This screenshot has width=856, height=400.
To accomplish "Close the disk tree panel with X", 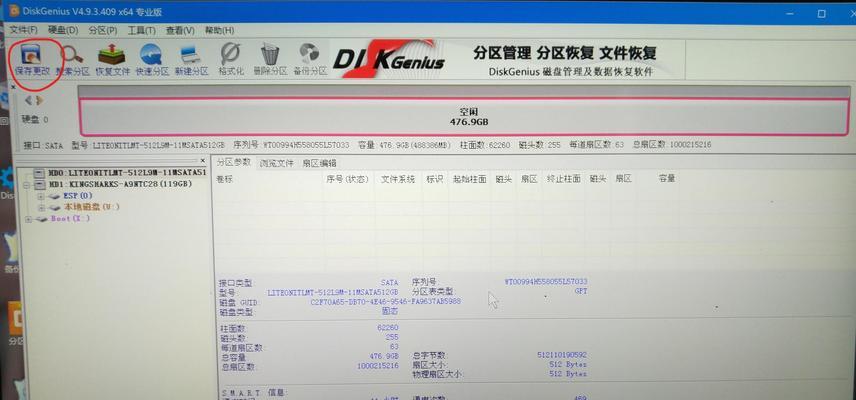I will click(203, 161).
